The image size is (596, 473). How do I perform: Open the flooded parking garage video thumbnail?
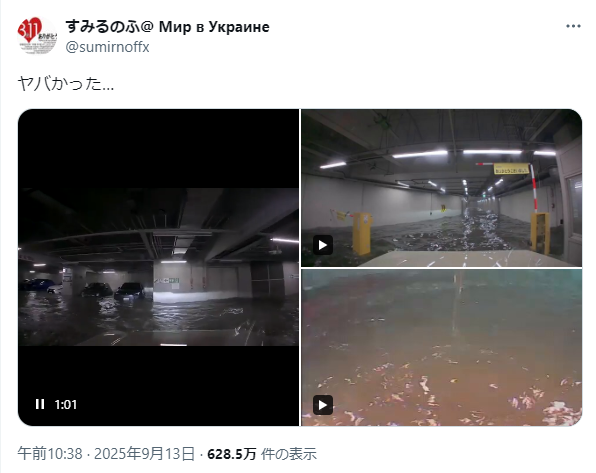[159, 267]
